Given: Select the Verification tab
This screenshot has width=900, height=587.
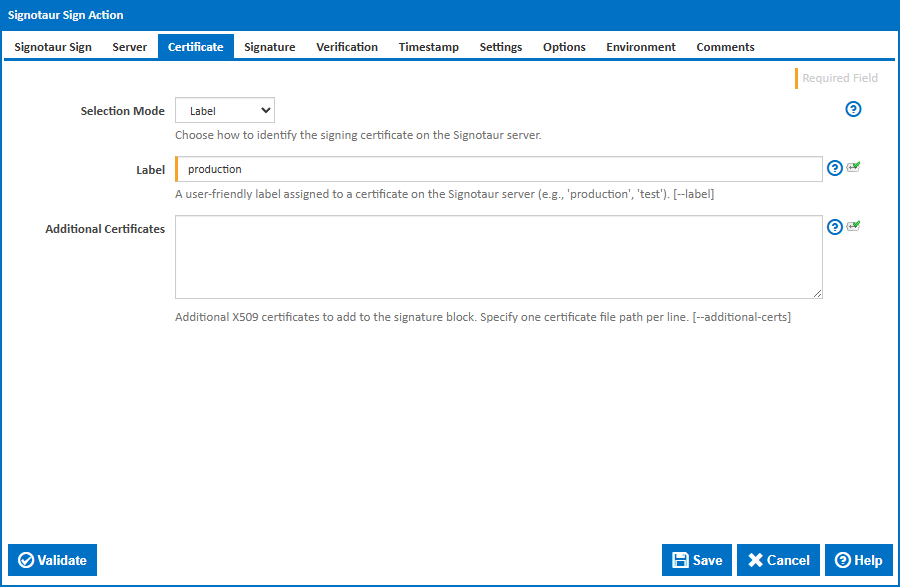Looking at the screenshot, I should click(346, 46).
